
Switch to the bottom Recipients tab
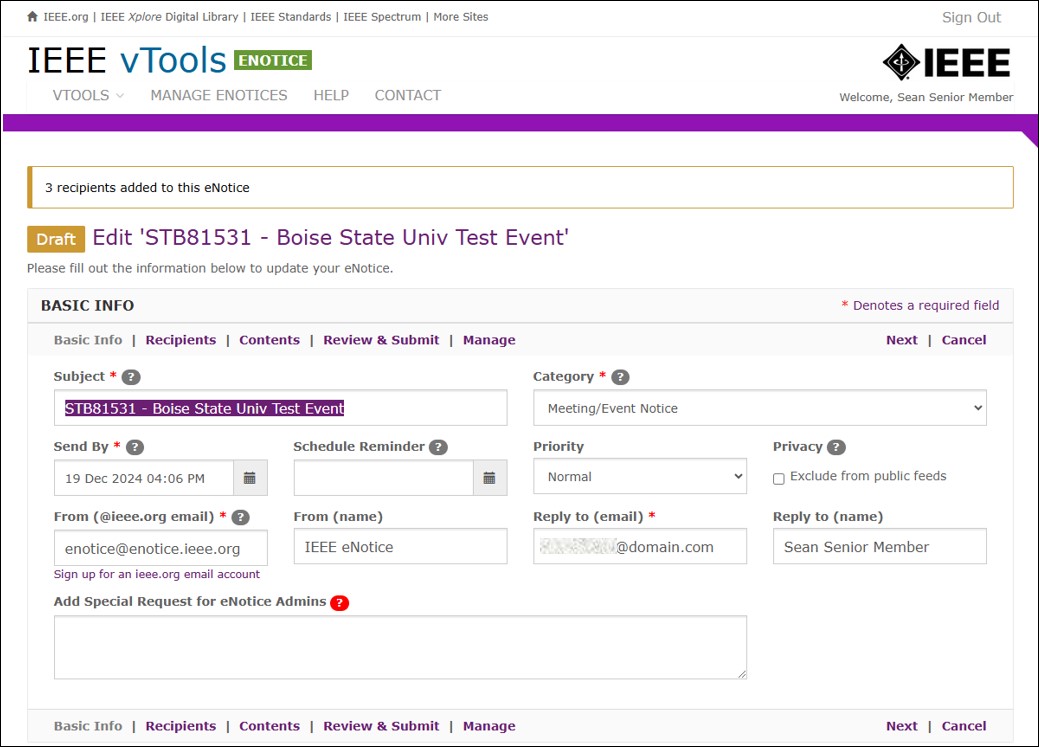coord(181,726)
